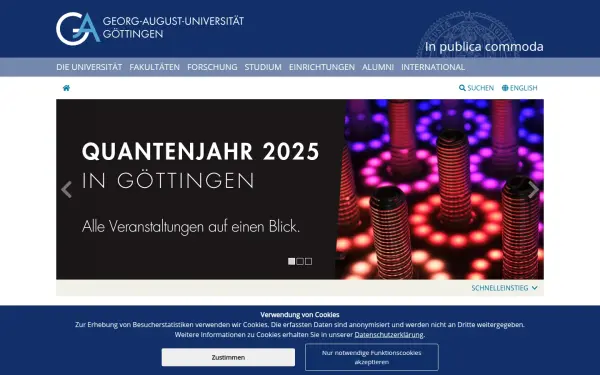Click the globe icon beside English

(505, 88)
